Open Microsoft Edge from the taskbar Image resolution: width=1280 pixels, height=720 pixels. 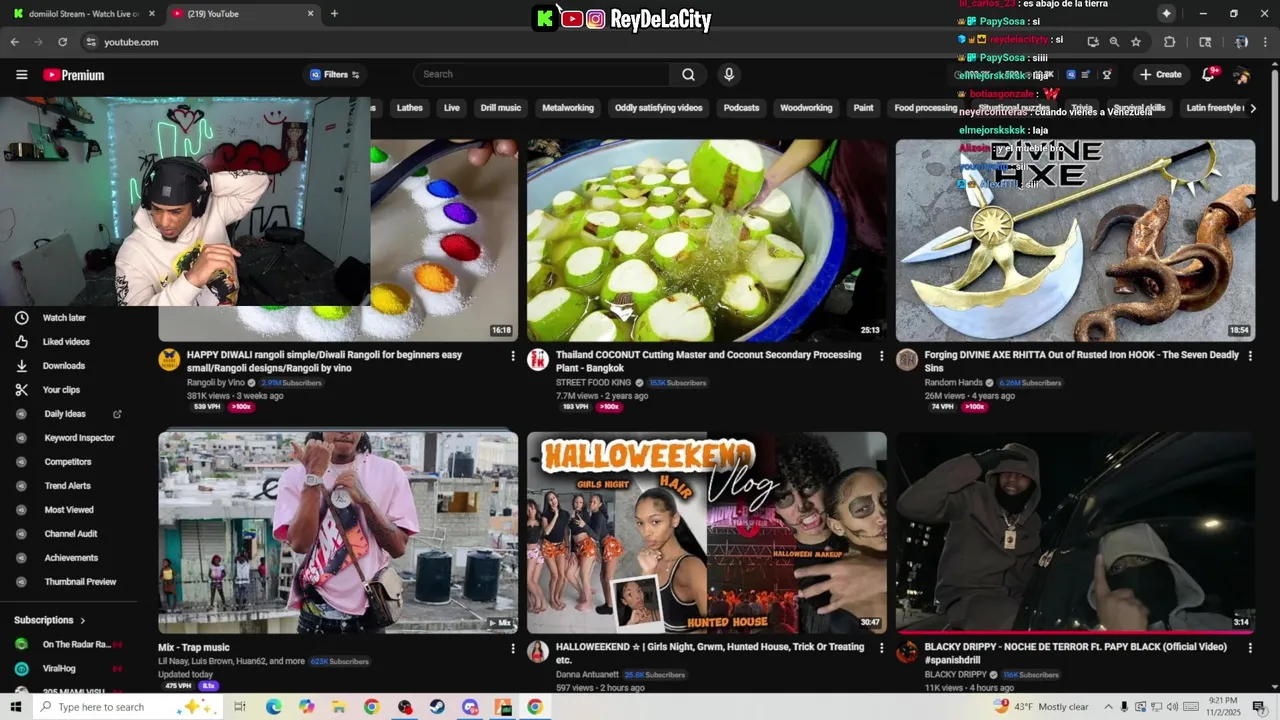(x=273, y=707)
